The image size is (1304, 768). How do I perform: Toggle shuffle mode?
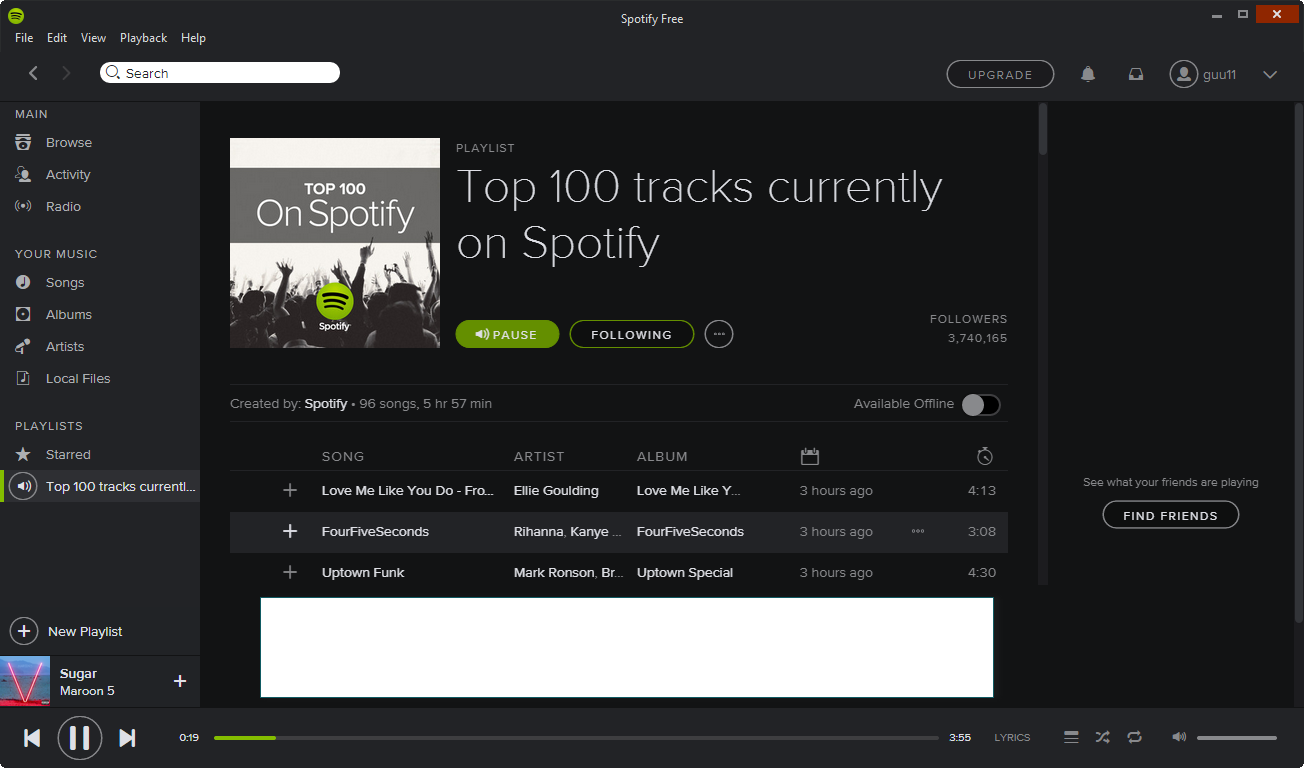click(x=1102, y=738)
